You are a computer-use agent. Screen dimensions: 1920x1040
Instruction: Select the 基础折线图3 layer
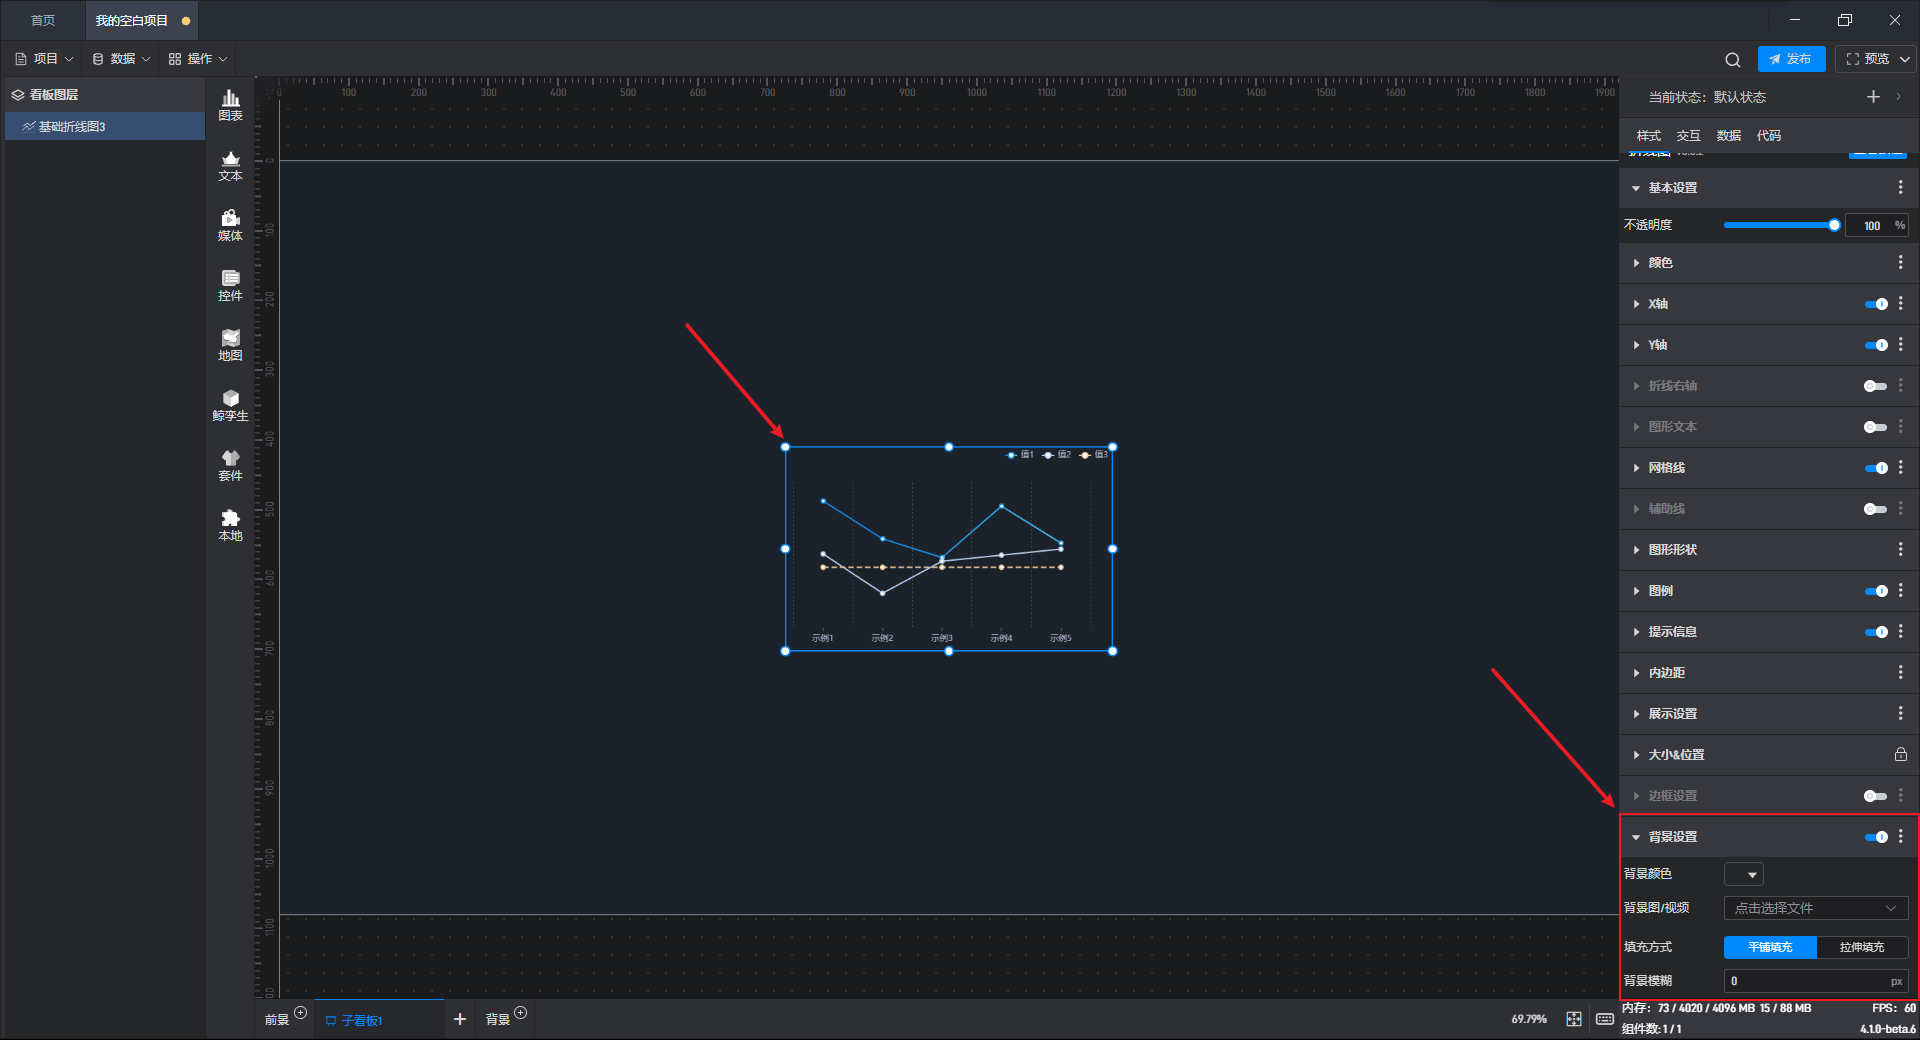(105, 126)
